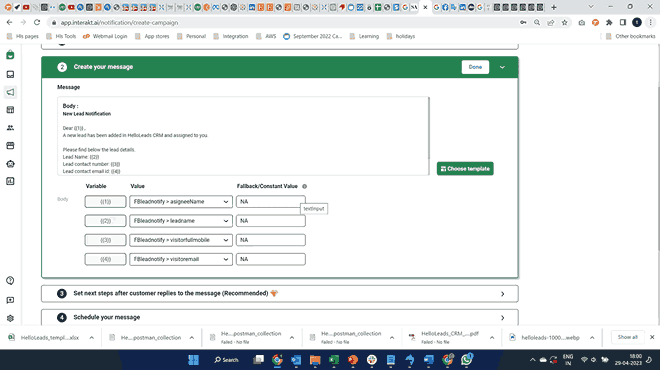Click the help question mark sidebar icon
The width and height of the screenshot is (660, 370).
point(11,281)
